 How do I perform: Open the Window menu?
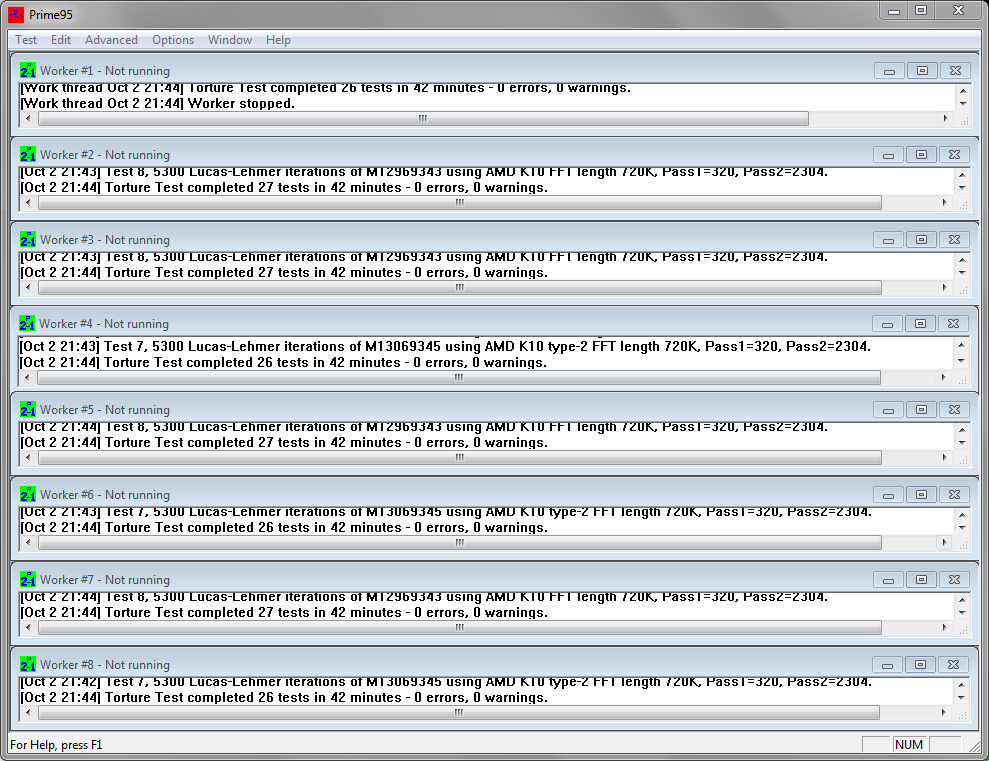pyautogui.click(x=230, y=40)
